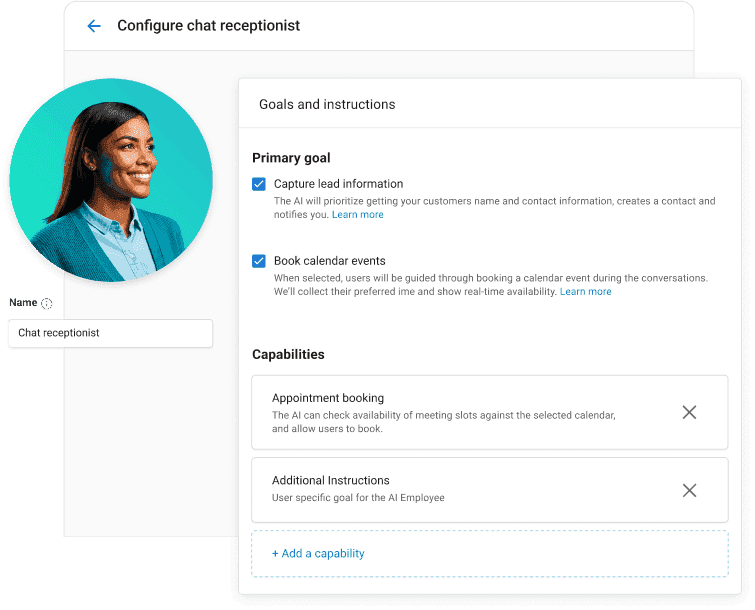This screenshot has width=755, height=610.
Task: Click the Configure chat receptionist title
Action: [x=208, y=26]
